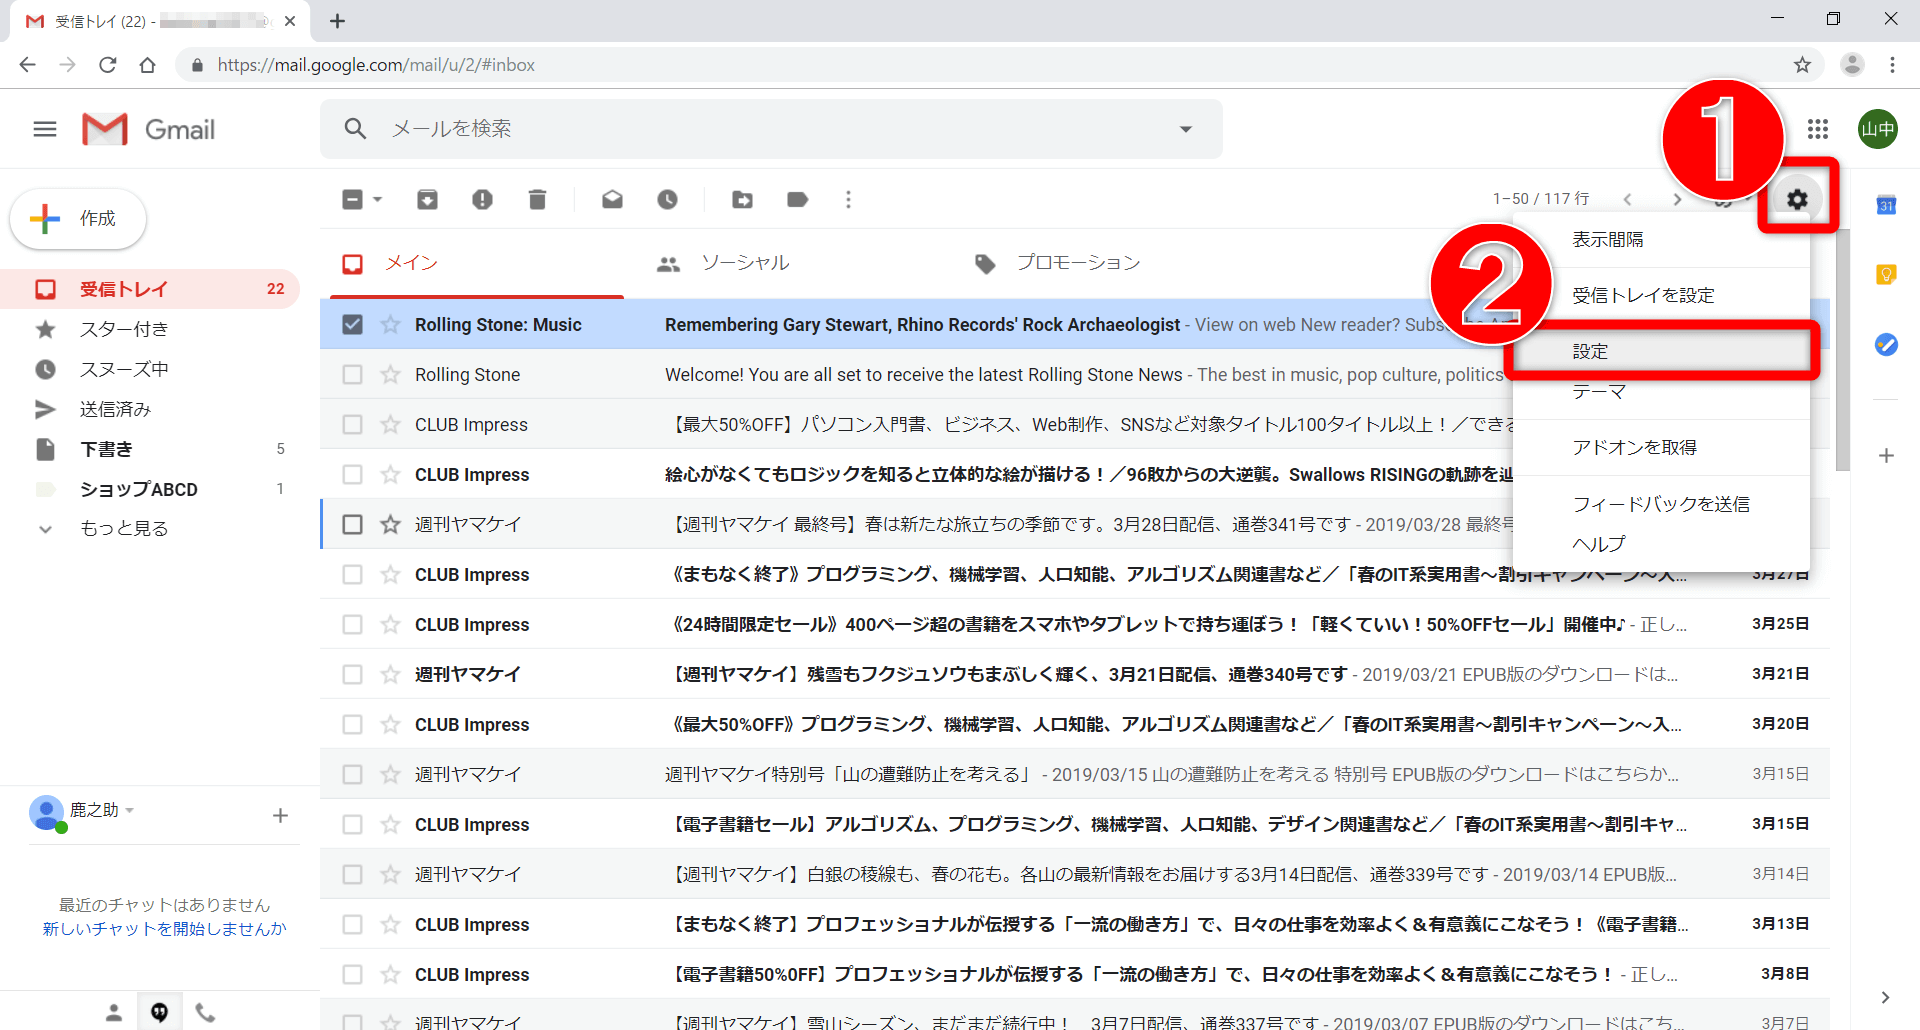Screen dimensions: 1920x1030
Task: Open the contacts person icon at bottom
Action: tap(114, 1013)
